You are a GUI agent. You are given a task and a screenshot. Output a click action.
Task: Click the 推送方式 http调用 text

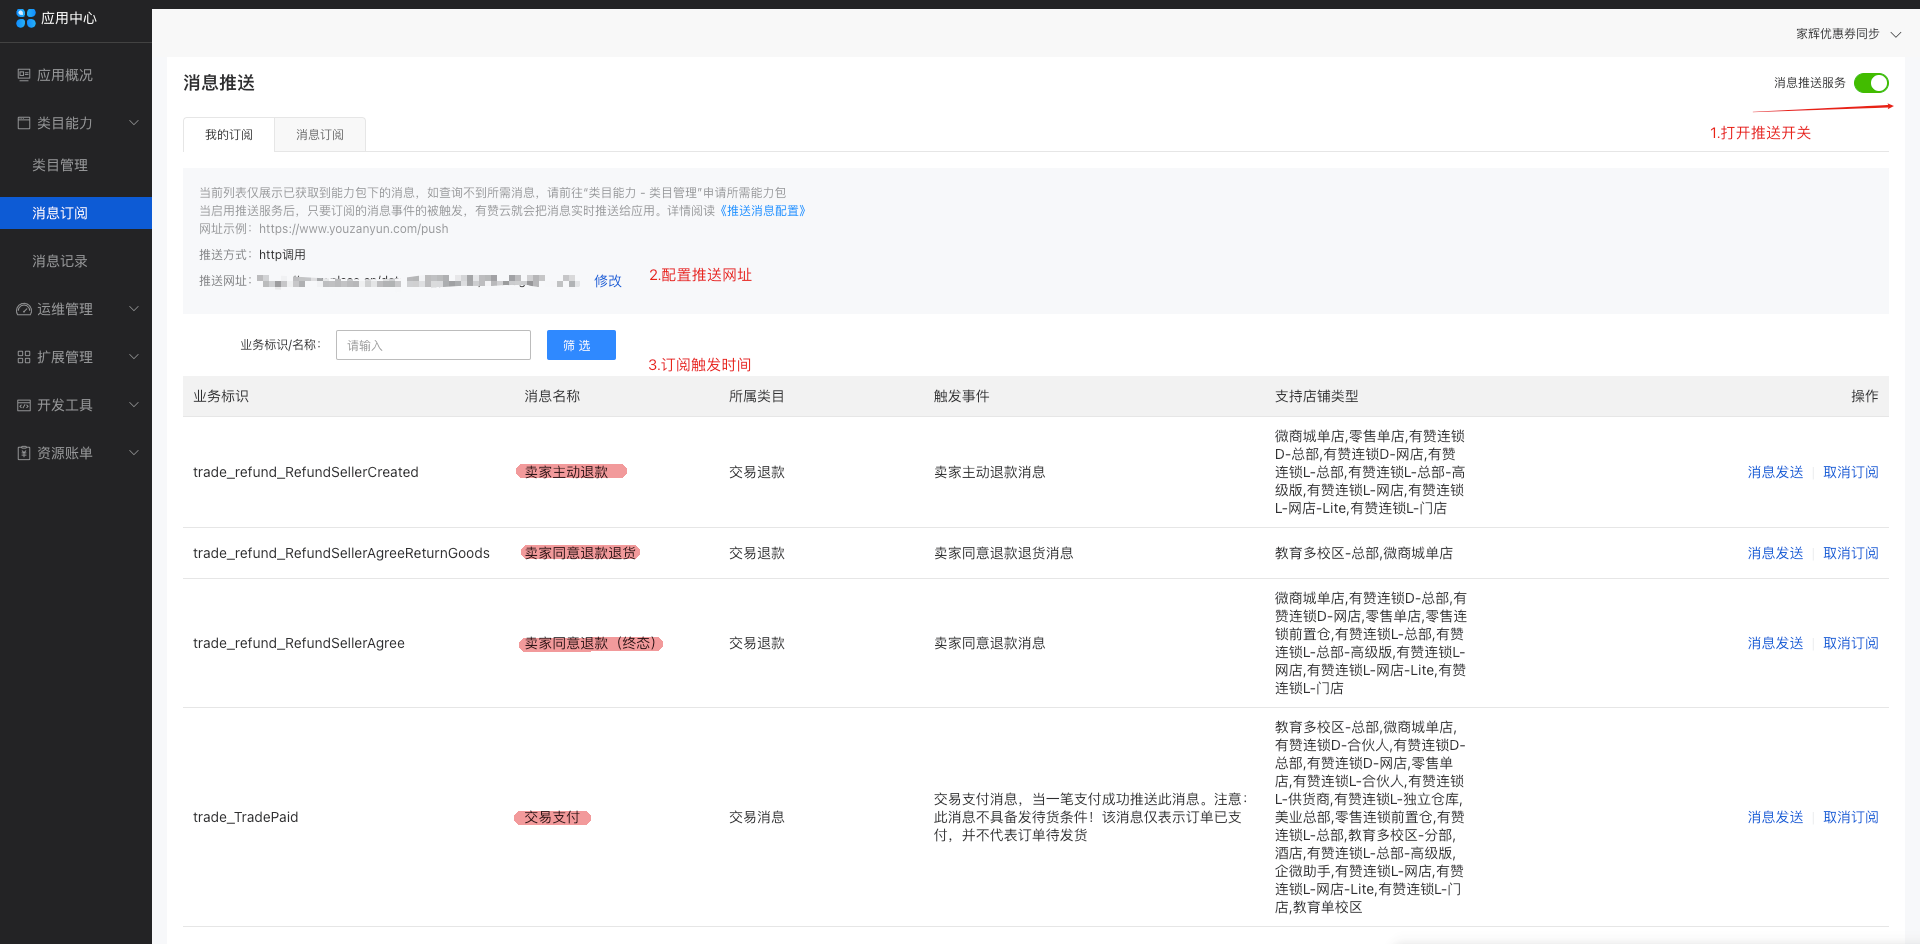click(x=252, y=255)
